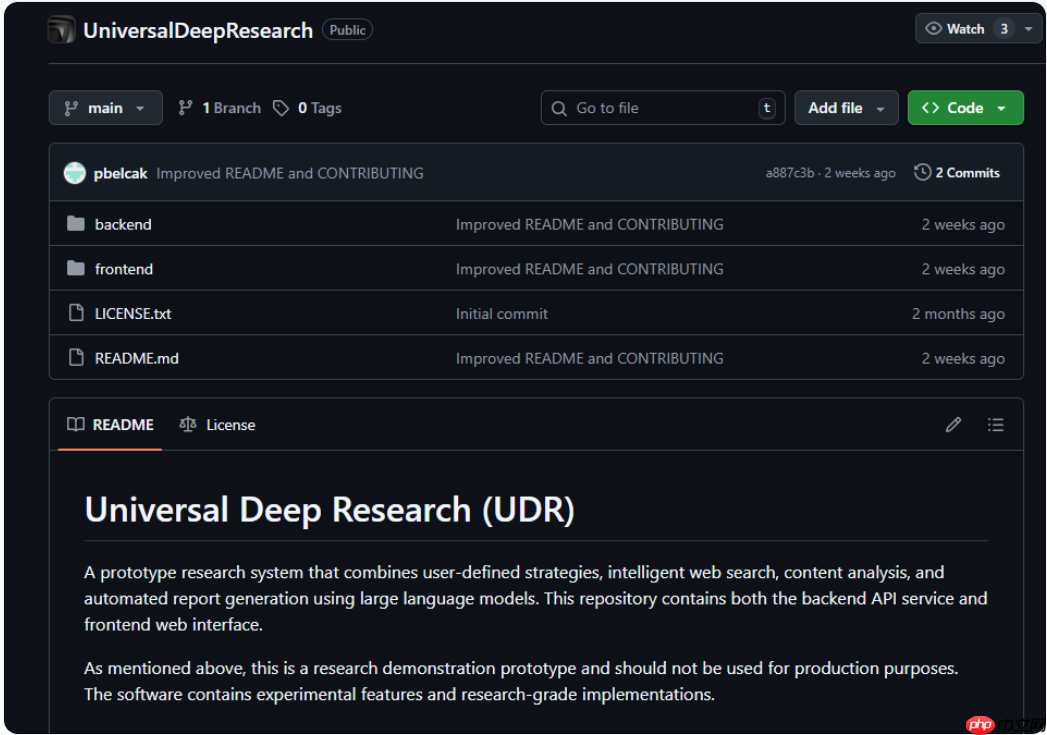Image resolution: width=1047 pixels, height=735 pixels.
Task: Open commit hash a887c3b
Action: pos(789,173)
